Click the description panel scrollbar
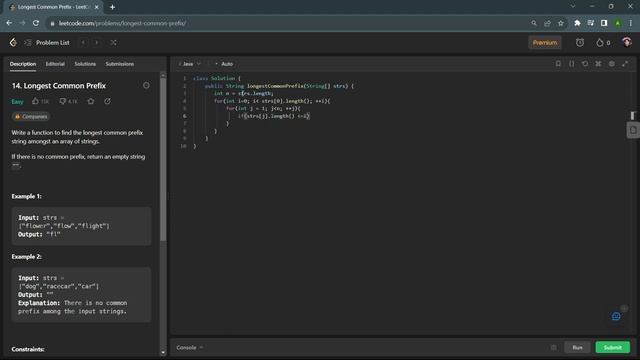The height and width of the screenshot is (360, 640). pos(163,159)
